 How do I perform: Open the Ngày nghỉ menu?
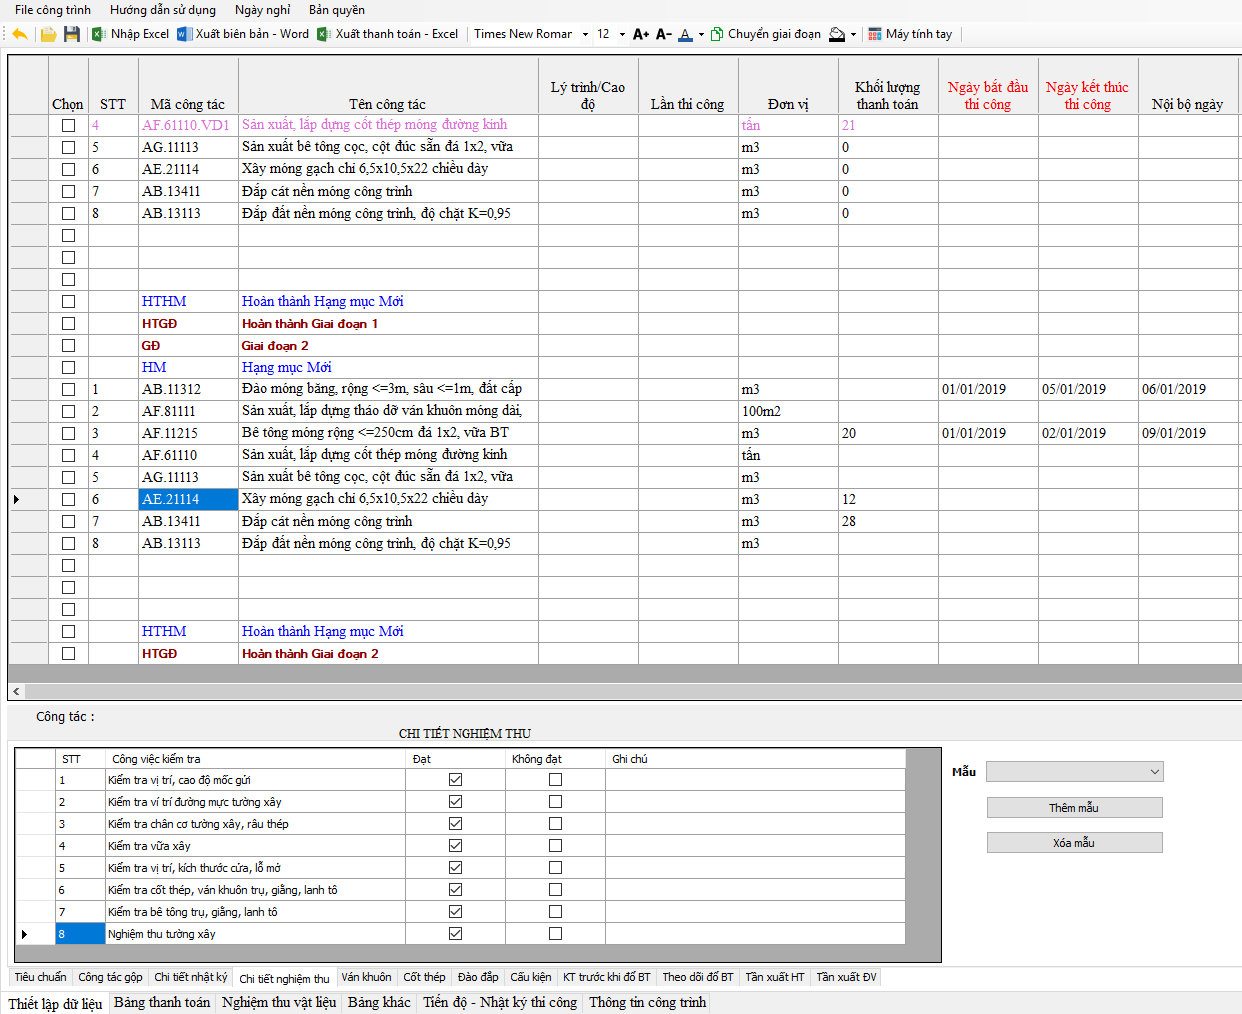(263, 10)
